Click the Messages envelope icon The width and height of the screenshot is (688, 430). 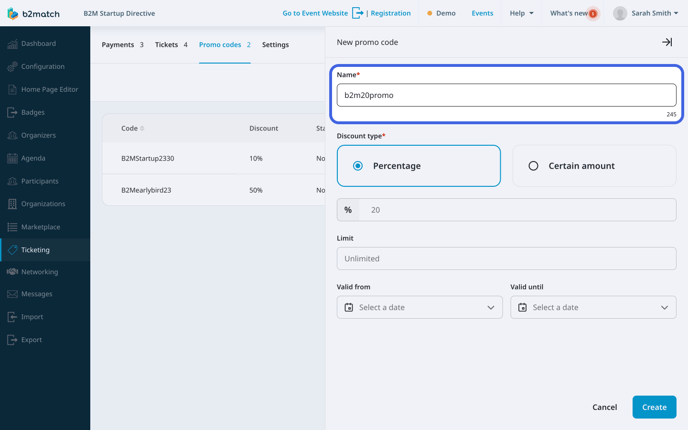[x=12, y=294]
